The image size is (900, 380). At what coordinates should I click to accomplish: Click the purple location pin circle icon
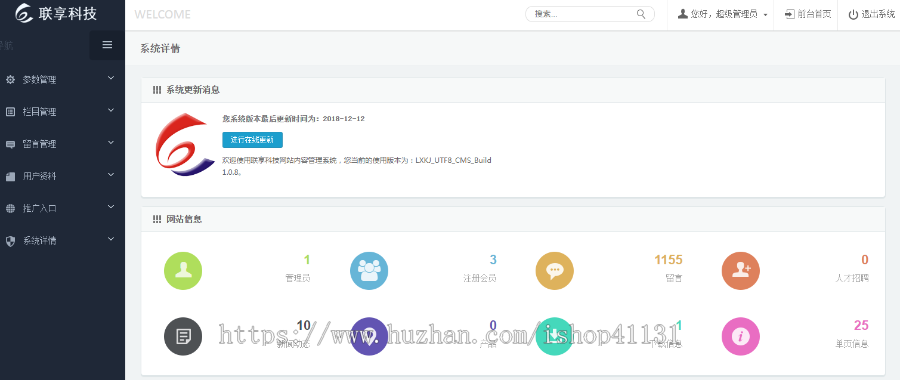[x=369, y=336]
